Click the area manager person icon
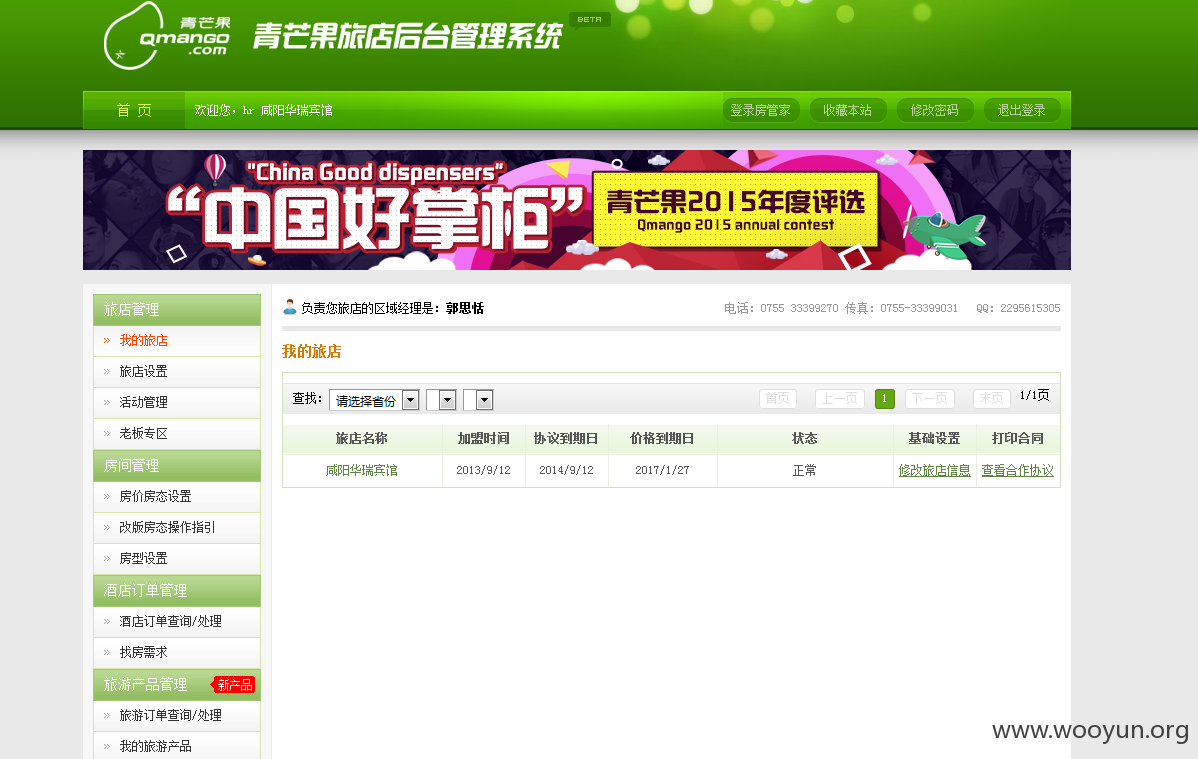Viewport: 1198px width, 759px height. tap(290, 307)
